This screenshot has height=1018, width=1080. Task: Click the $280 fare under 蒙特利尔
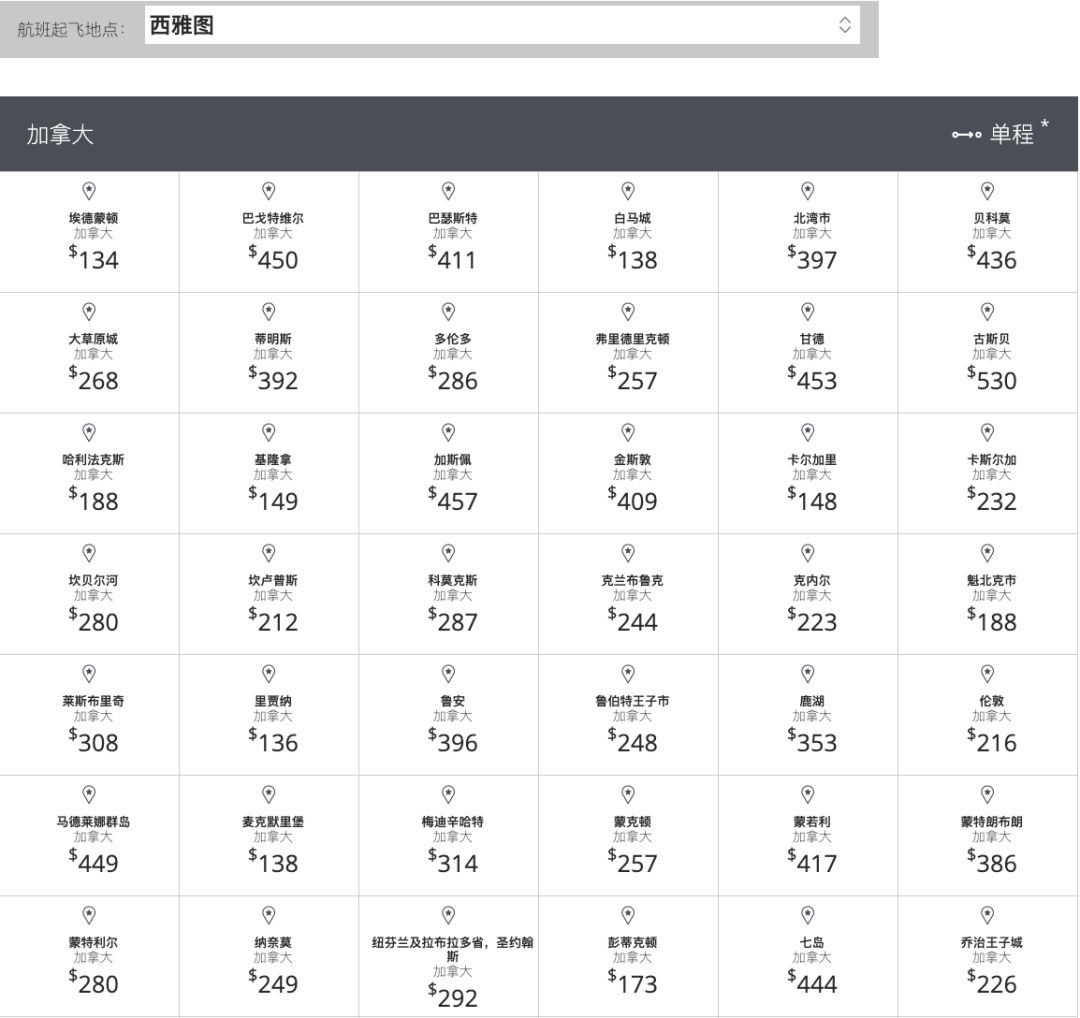point(93,983)
